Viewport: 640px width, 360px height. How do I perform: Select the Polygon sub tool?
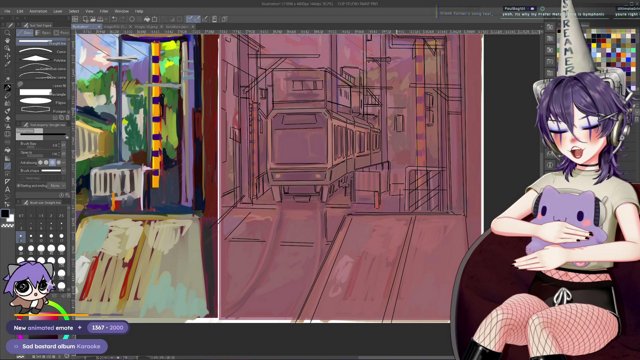pyautogui.click(x=42, y=109)
